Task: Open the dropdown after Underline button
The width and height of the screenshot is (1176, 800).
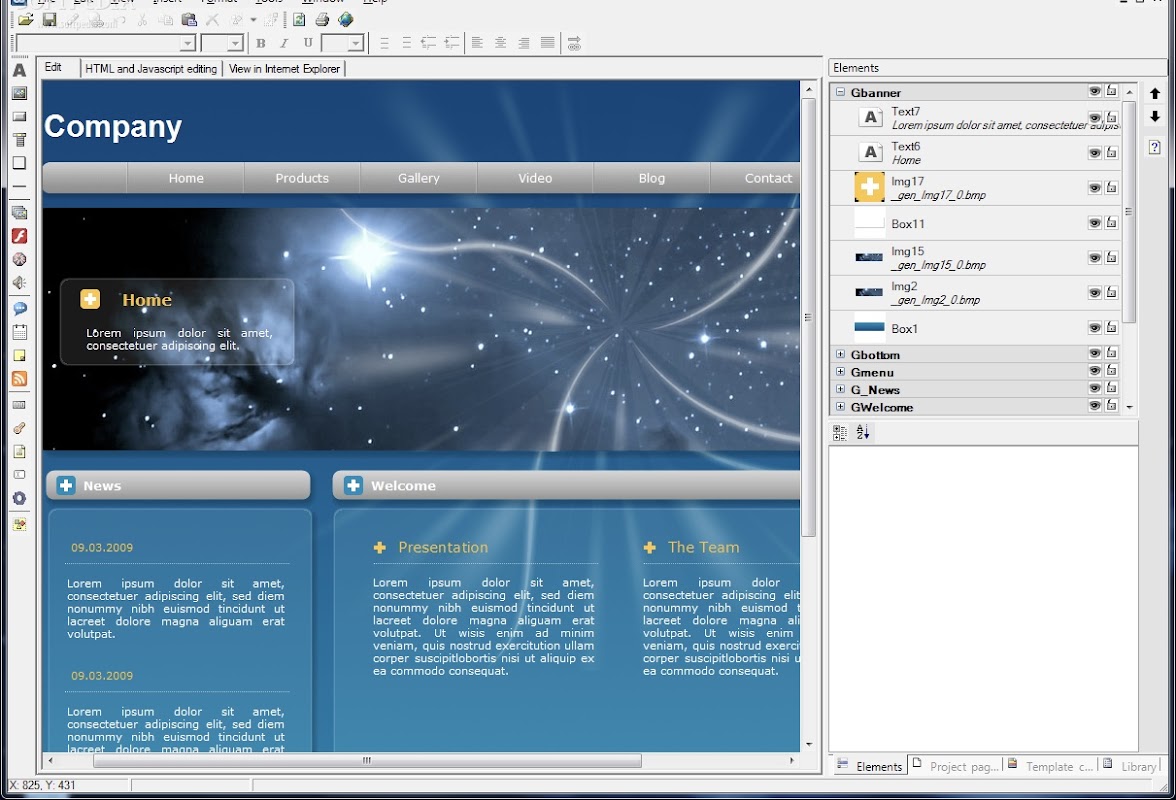Action: tap(356, 43)
